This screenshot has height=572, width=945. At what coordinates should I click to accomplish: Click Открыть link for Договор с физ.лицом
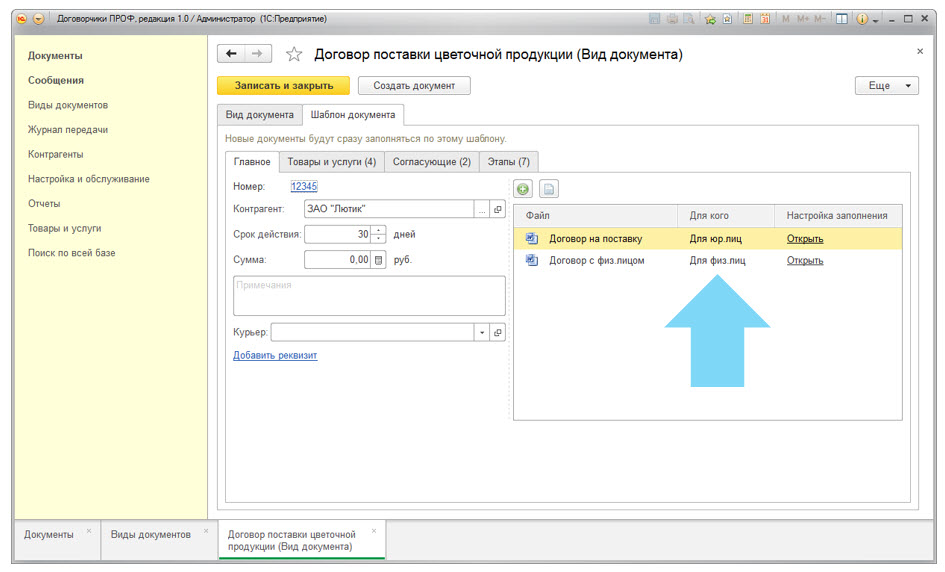805,260
